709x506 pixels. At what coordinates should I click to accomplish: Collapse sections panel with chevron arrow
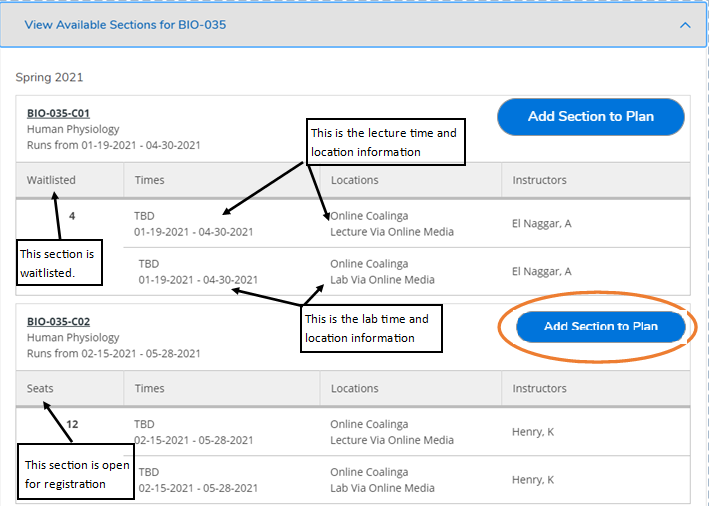[685, 25]
